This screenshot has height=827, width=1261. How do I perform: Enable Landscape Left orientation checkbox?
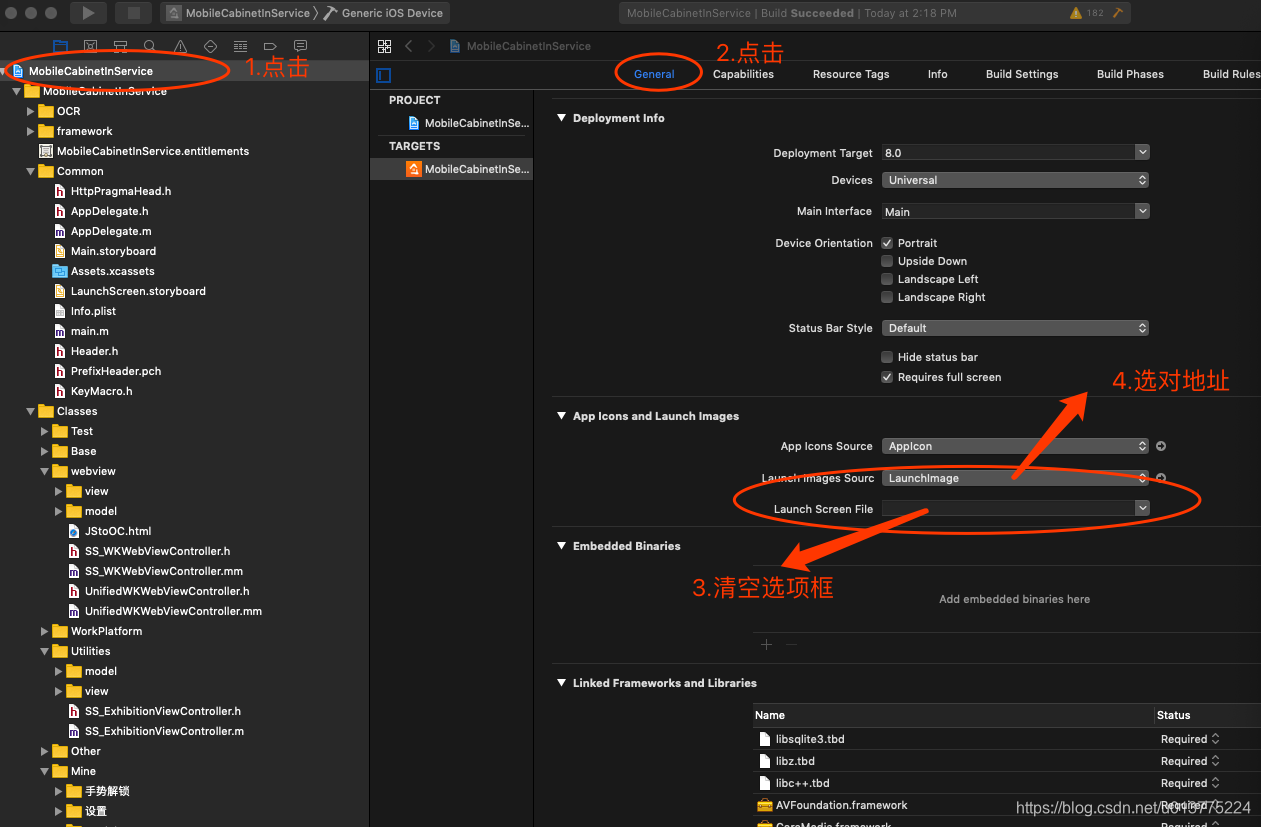pyautogui.click(x=886, y=279)
